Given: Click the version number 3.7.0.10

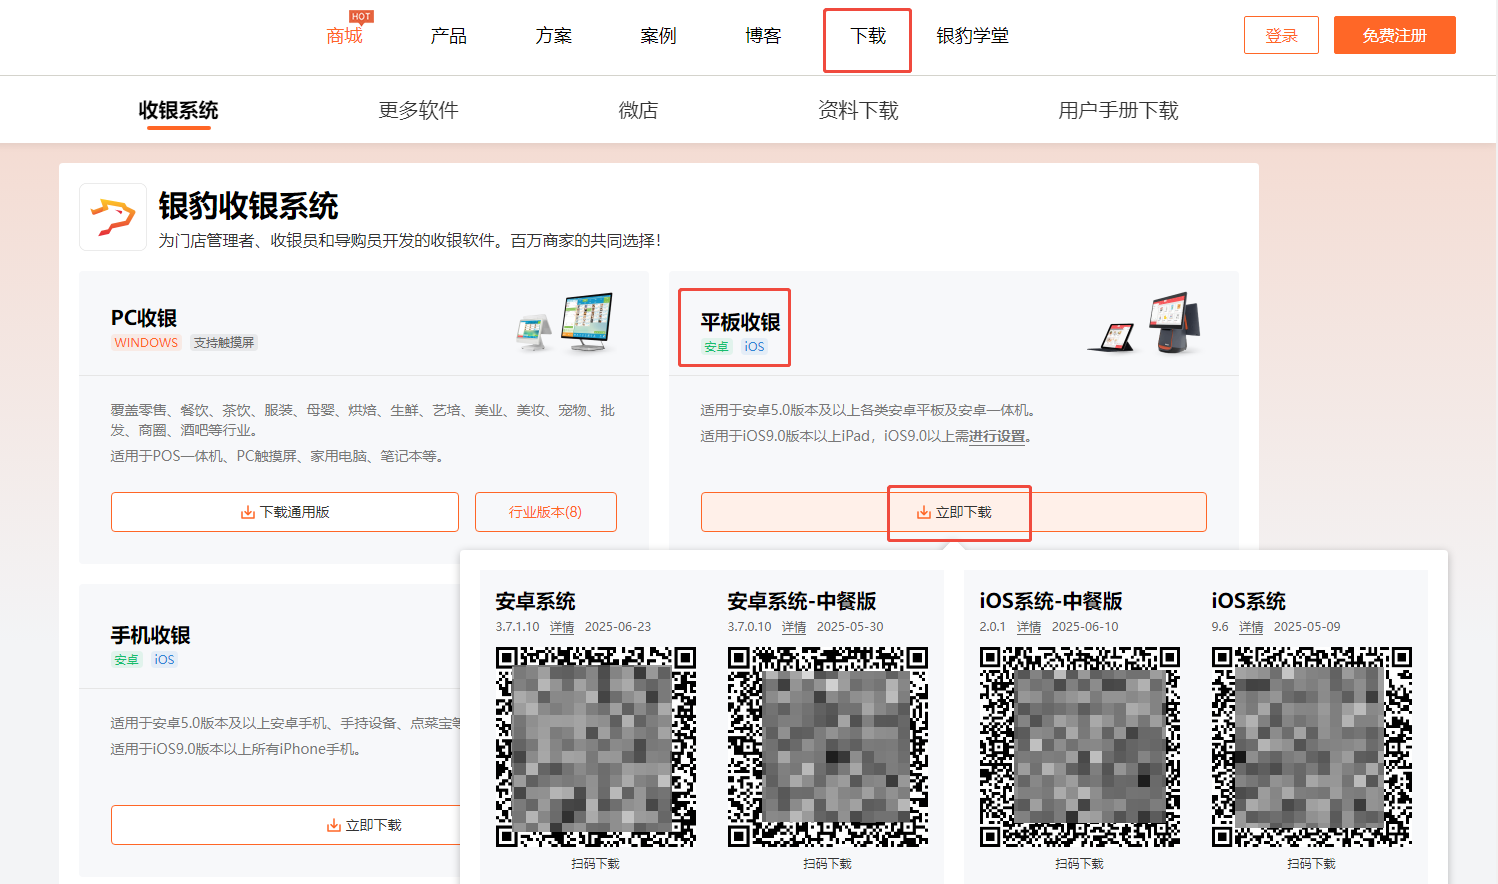Looking at the screenshot, I should (x=750, y=627).
